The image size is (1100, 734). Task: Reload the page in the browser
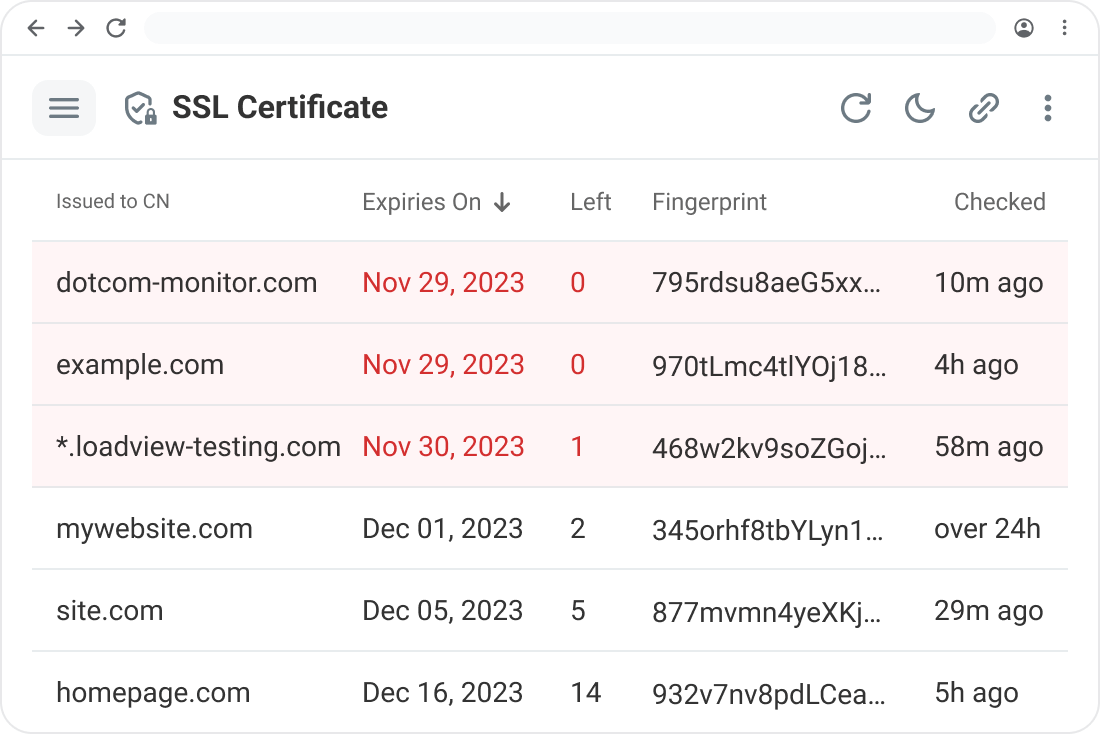pos(116,28)
